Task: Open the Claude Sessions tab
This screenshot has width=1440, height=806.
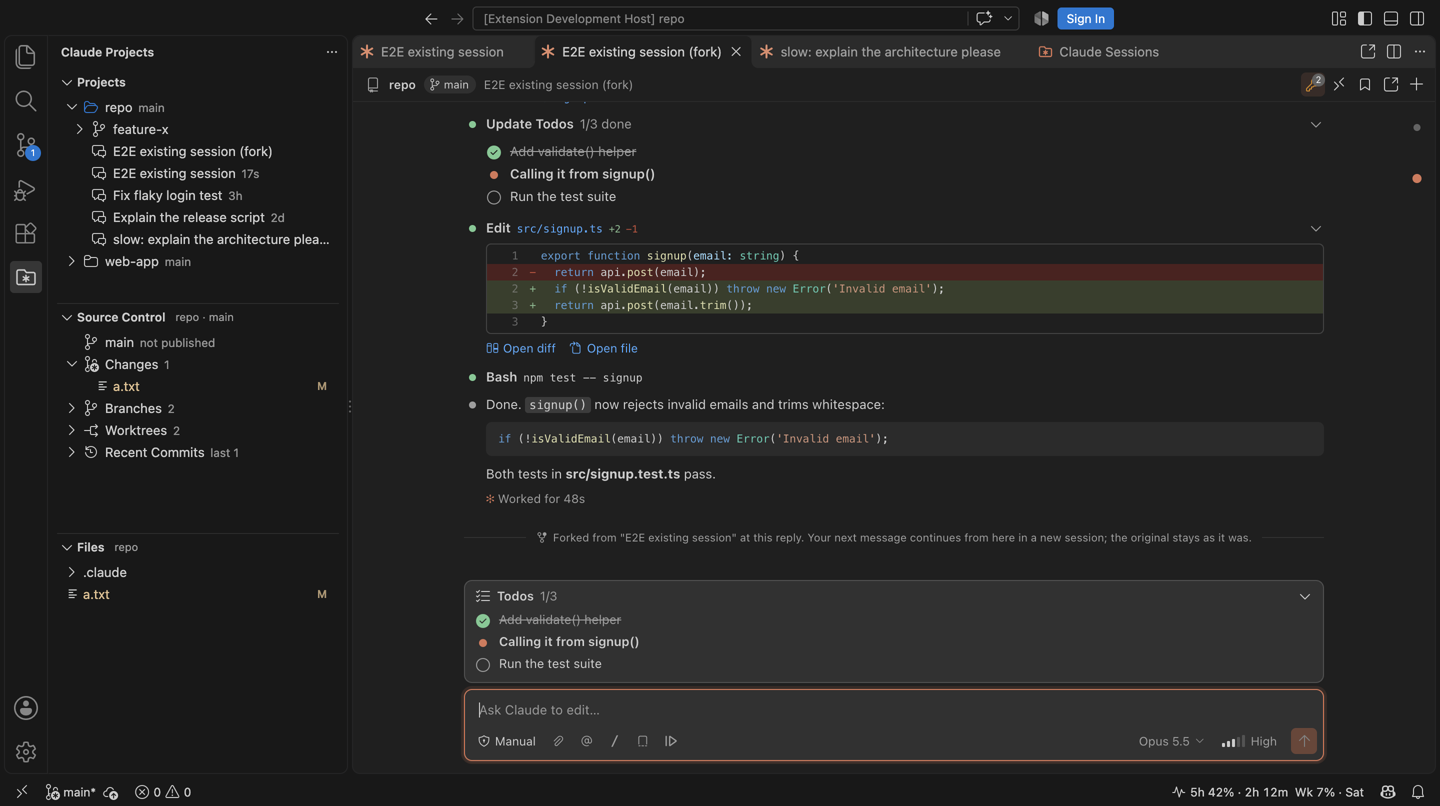Action: click(x=1099, y=52)
